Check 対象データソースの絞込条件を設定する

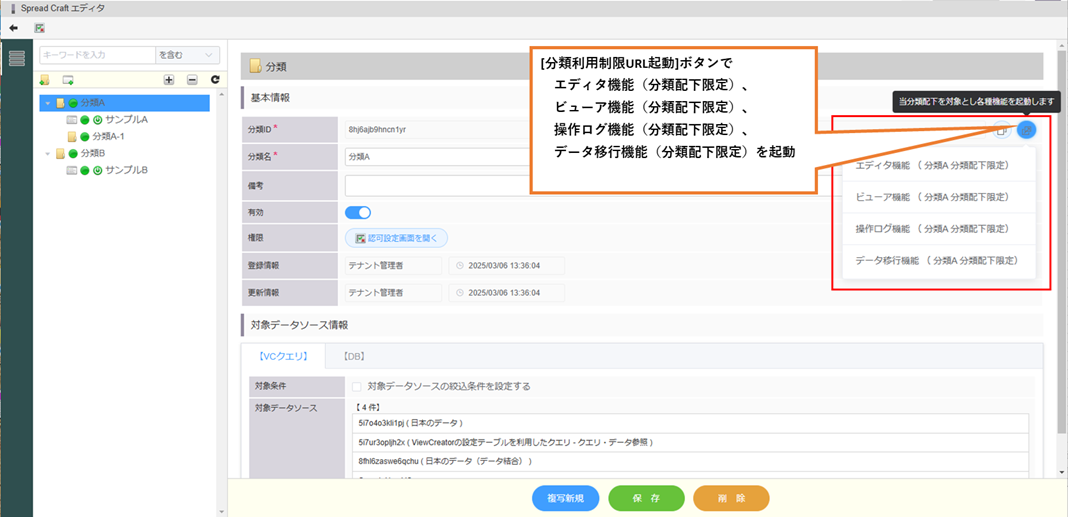coord(357,386)
